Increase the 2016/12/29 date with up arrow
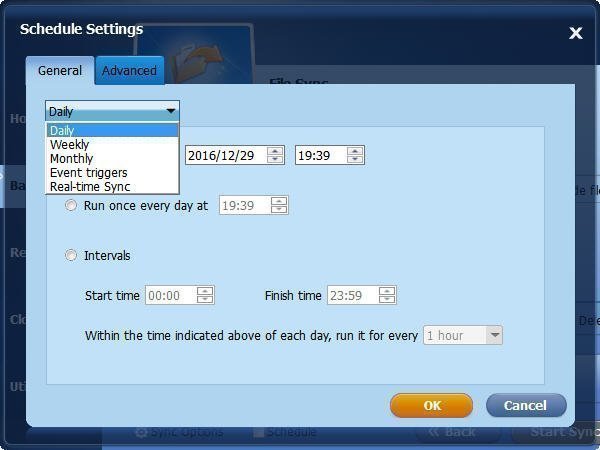This screenshot has width=600, height=450. point(275,151)
